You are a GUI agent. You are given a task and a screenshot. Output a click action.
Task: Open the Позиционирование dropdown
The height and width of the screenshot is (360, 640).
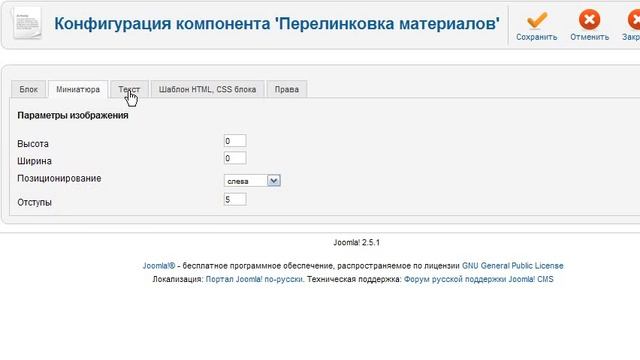252,180
